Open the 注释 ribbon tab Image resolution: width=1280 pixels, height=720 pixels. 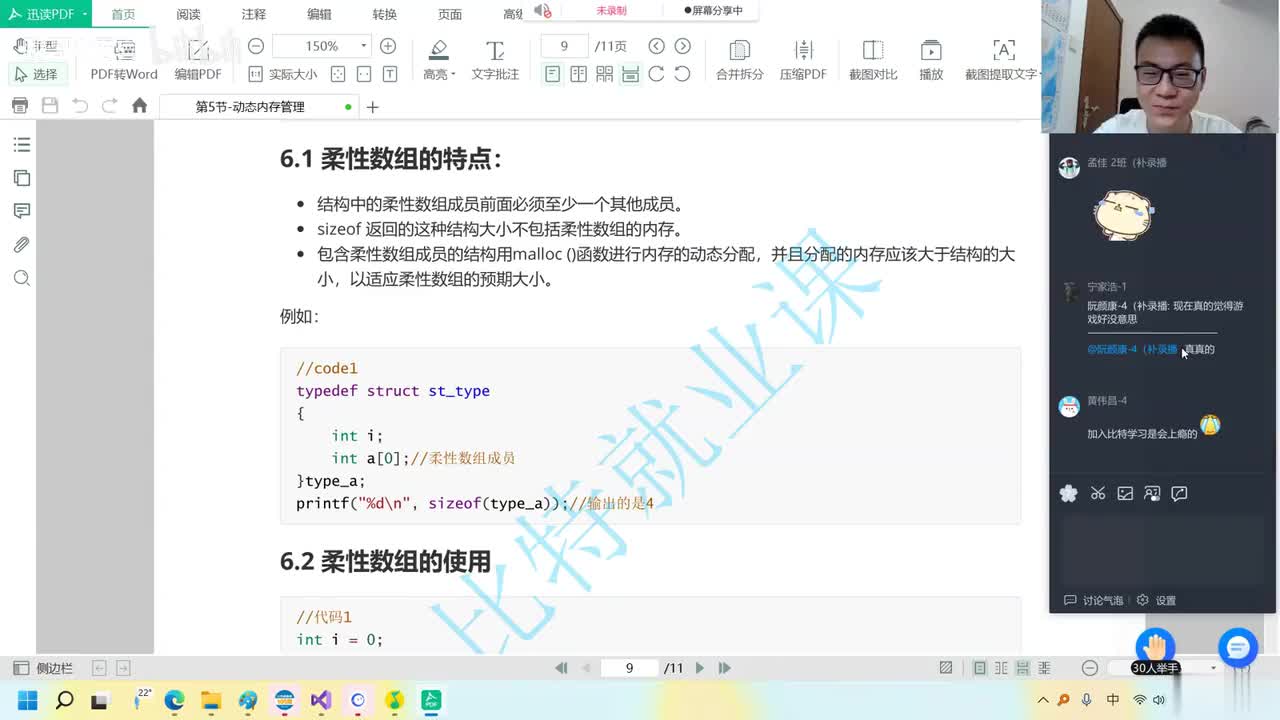254,14
